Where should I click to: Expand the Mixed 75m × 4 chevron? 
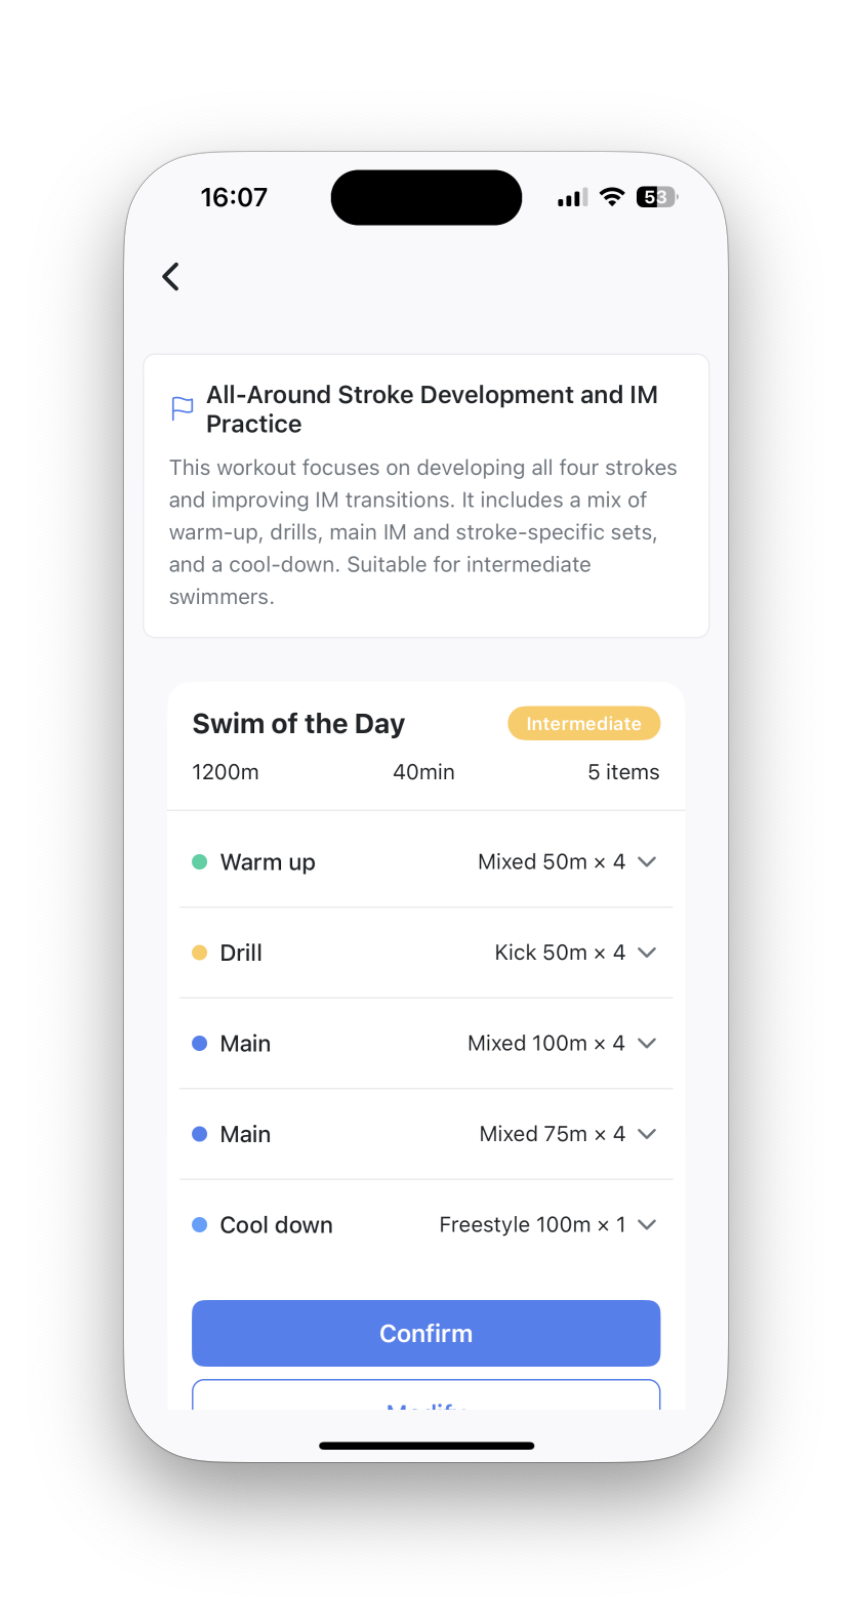pyautogui.click(x=647, y=1134)
